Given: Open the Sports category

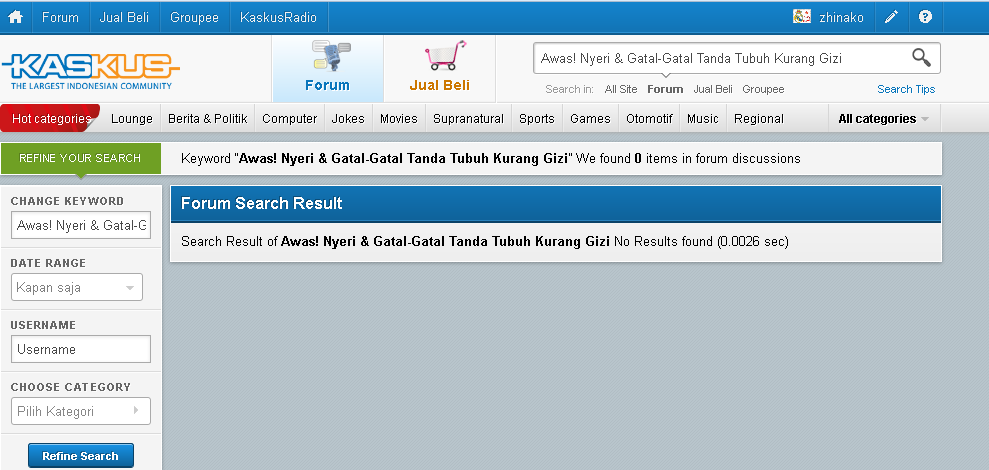Looking at the screenshot, I should (x=537, y=119).
